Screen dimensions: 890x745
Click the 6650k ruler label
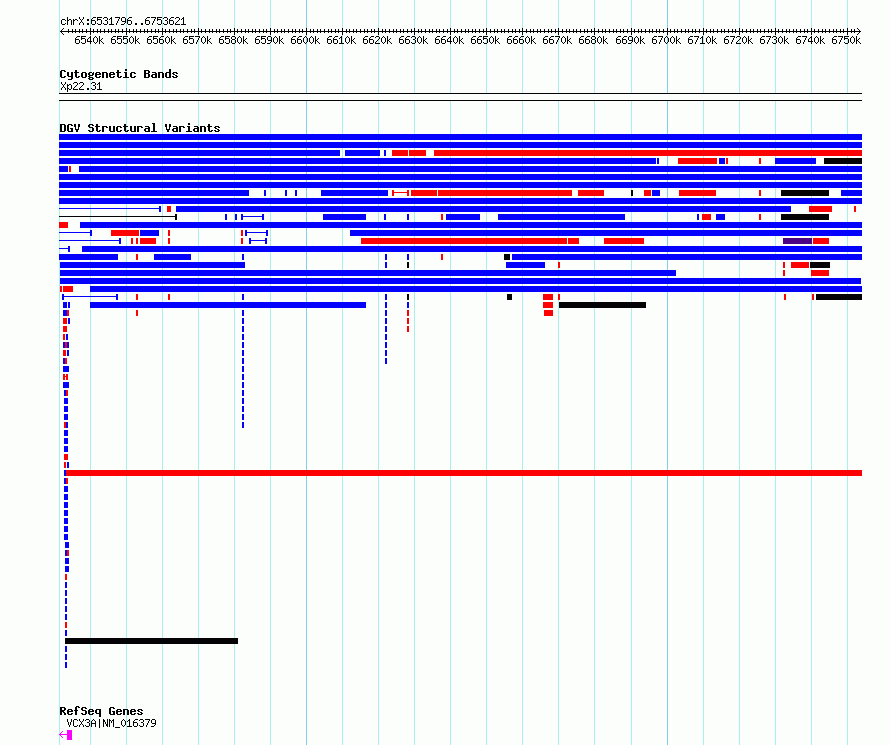pyautogui.click(x=485, y=41)
